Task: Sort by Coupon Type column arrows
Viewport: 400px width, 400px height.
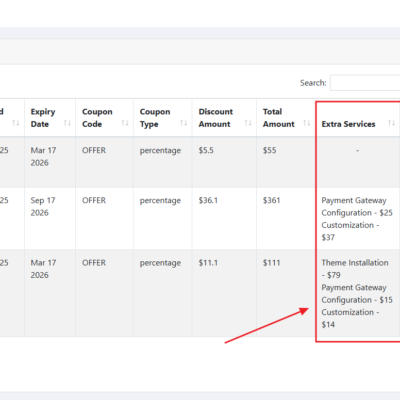Action: click(x=183, y=123)
